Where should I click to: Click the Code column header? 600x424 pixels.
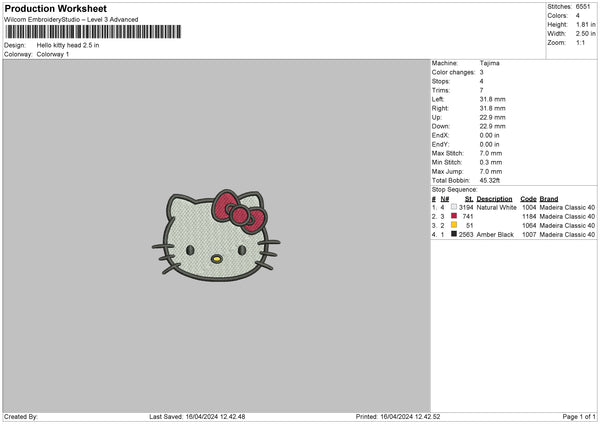coord(528,199)
